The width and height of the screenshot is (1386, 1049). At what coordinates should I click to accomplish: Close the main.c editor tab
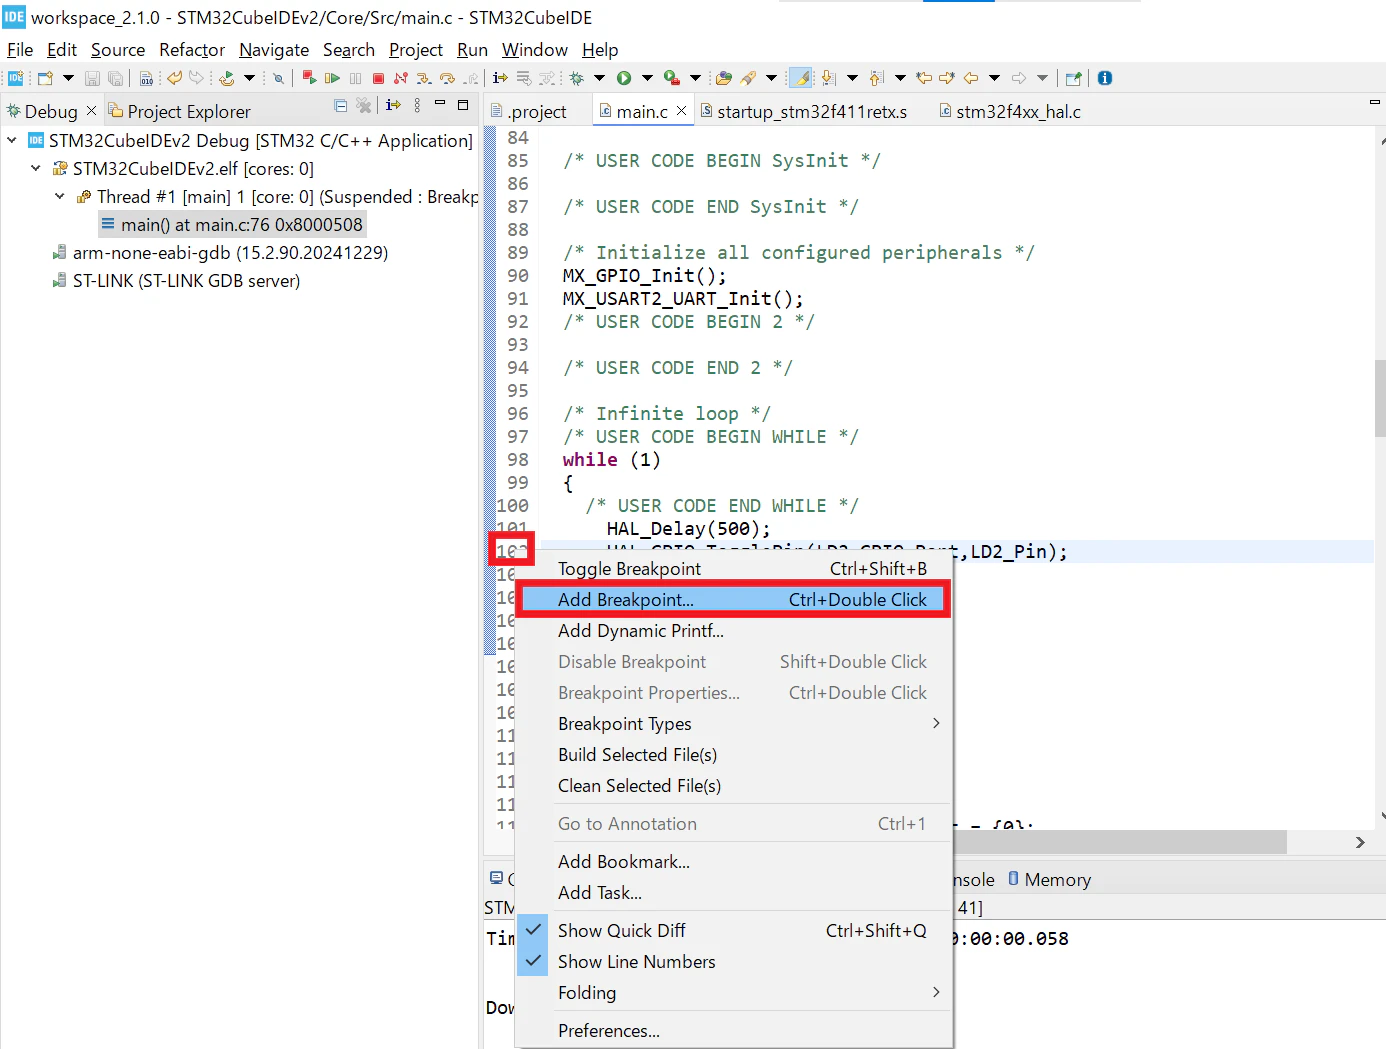[x=682, y=111]
